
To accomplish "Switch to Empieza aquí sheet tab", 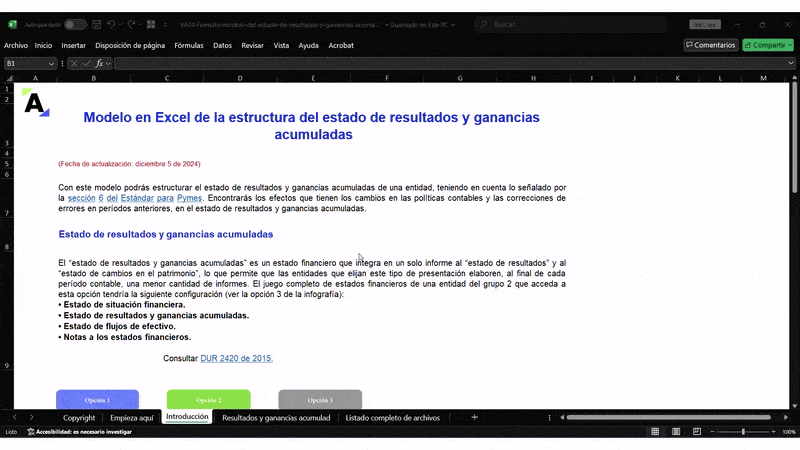I will (x=132, y=417).
